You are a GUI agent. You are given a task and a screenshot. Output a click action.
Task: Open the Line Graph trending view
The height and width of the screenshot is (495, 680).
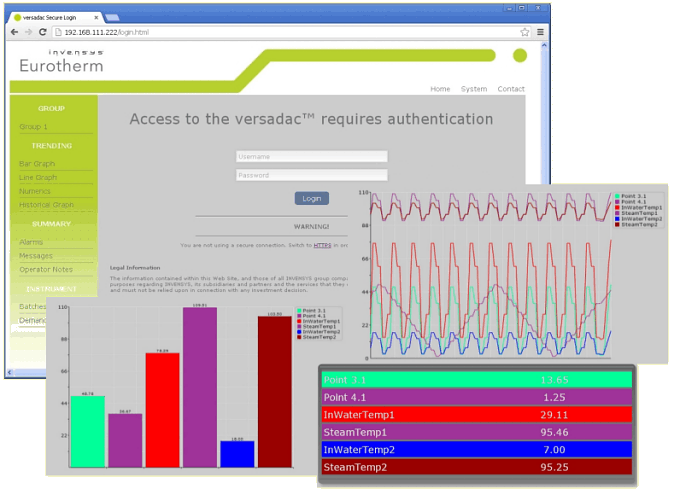pos(38,177)
